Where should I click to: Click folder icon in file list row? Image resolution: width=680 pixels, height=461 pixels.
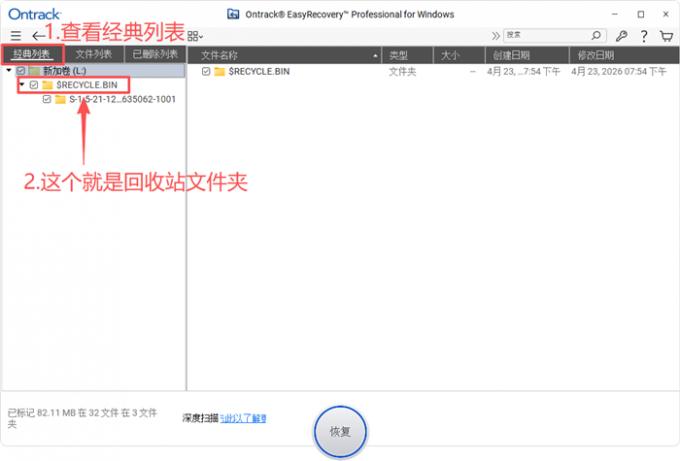tap(220, 72)
